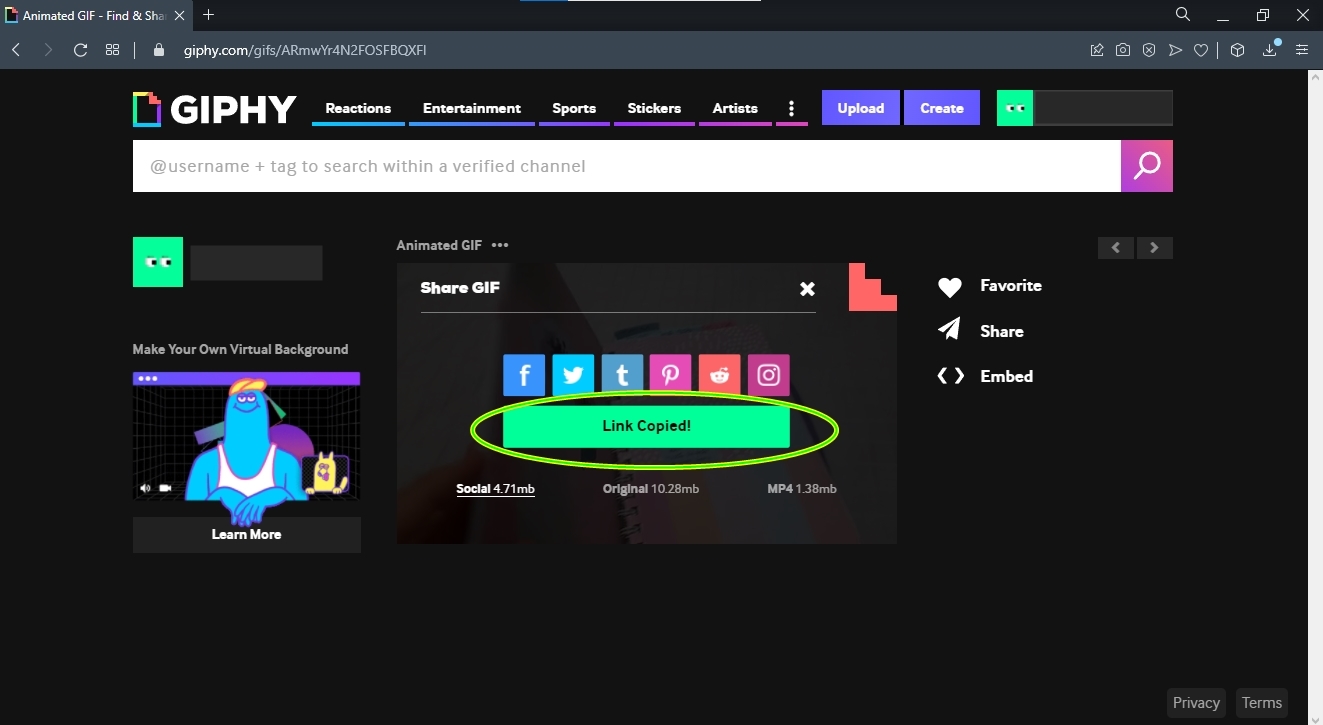Open the Entertainment category

tap(472, 108)
